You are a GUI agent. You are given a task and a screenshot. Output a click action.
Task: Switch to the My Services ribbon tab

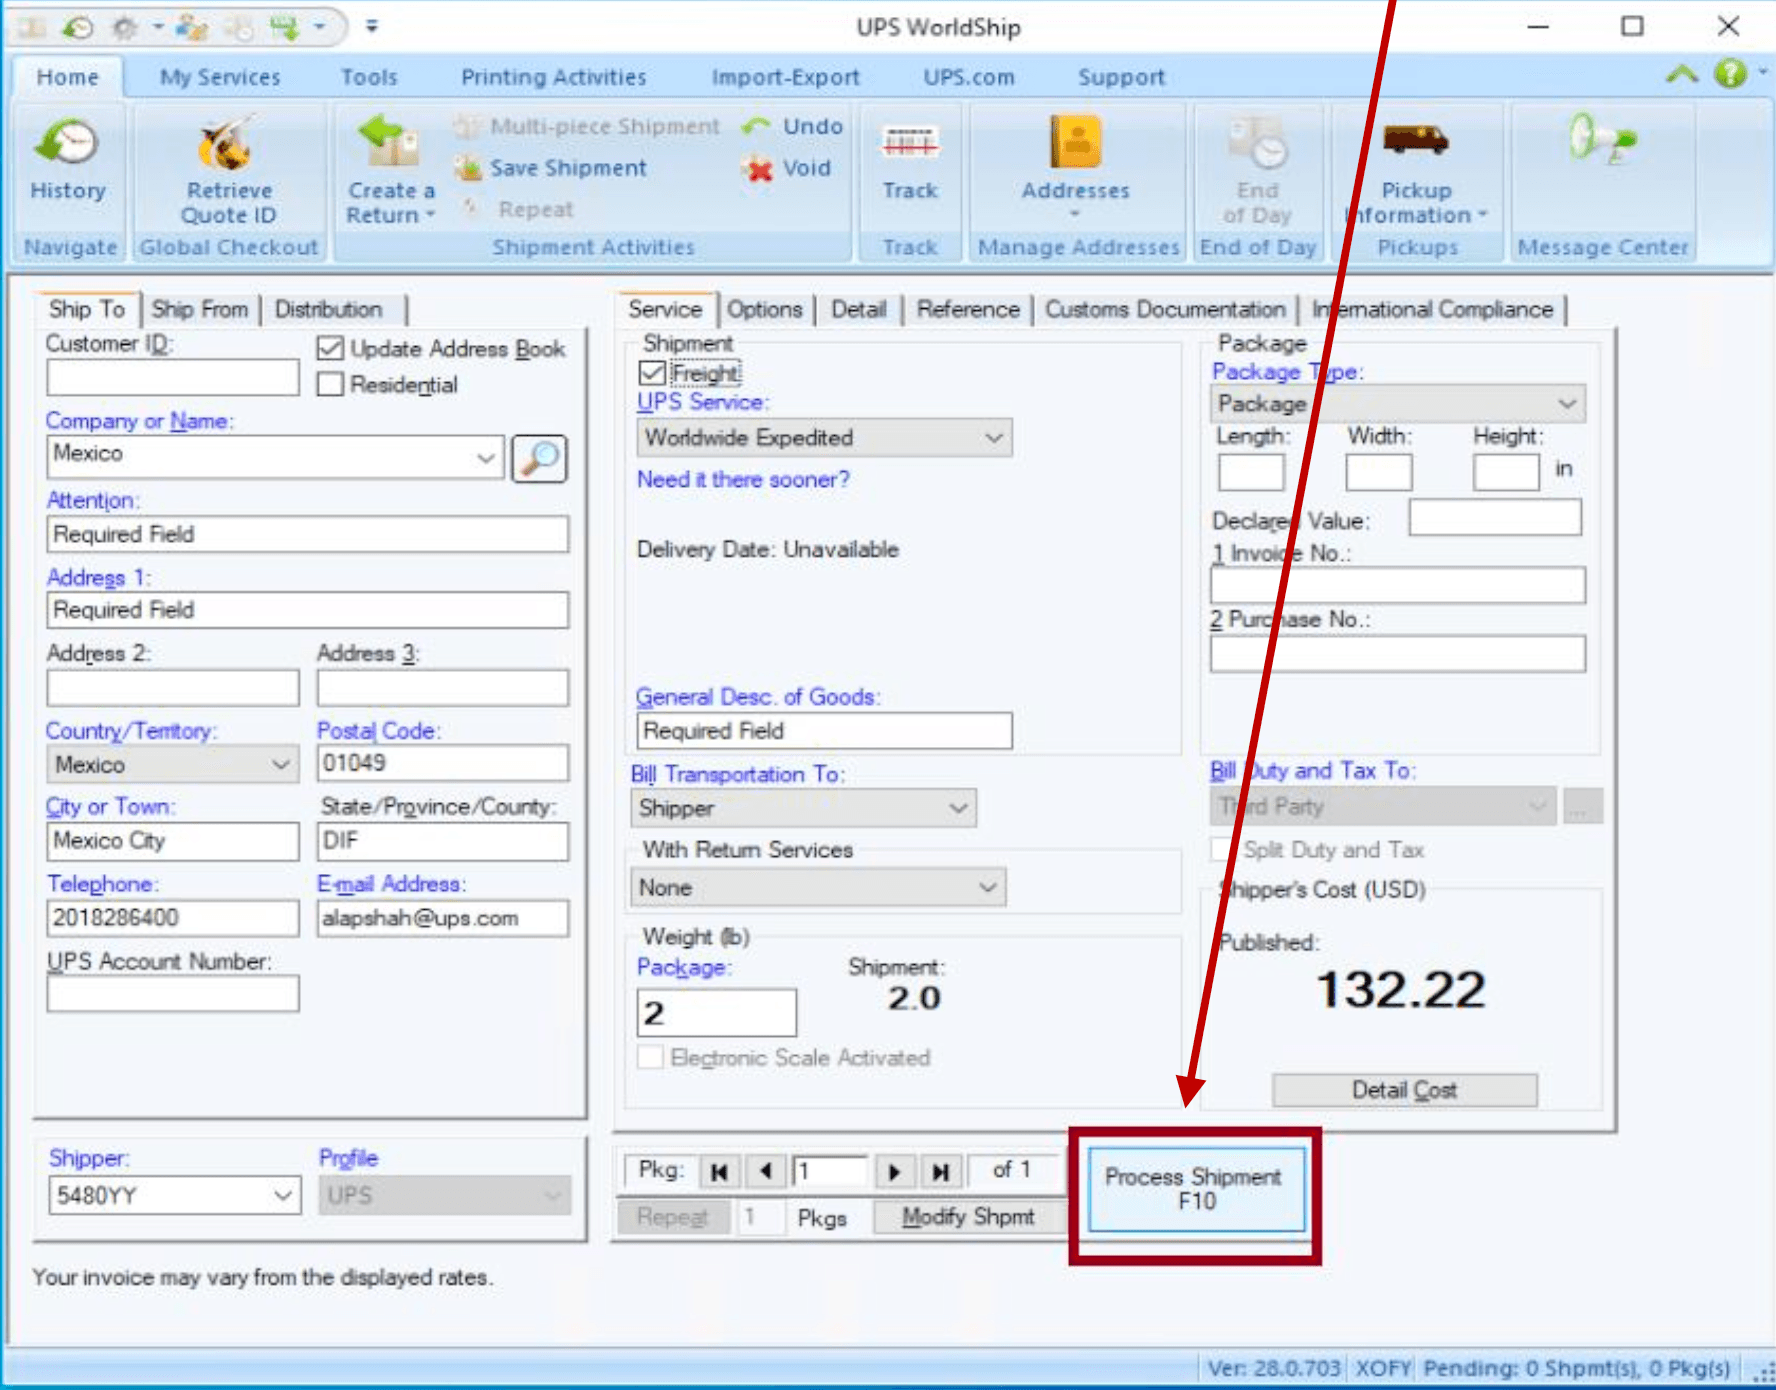pos(220,77)
